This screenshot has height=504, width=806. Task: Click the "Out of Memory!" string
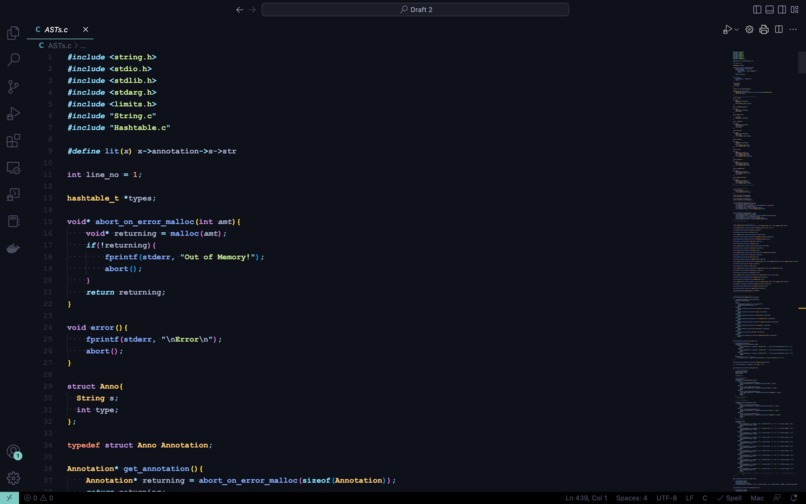tap(218, 257)
